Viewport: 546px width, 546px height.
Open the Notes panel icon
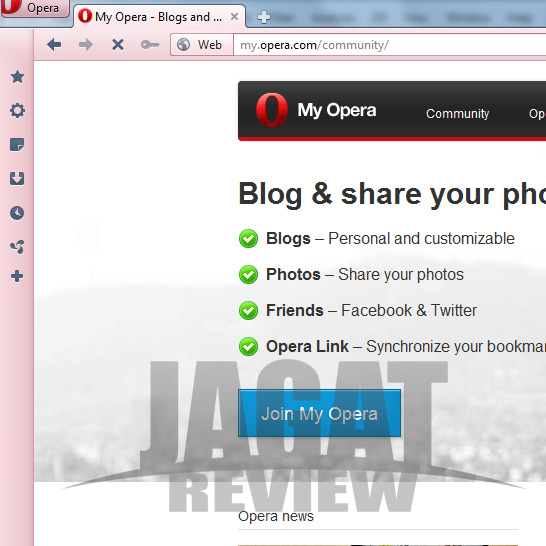(x=17, y=145)
